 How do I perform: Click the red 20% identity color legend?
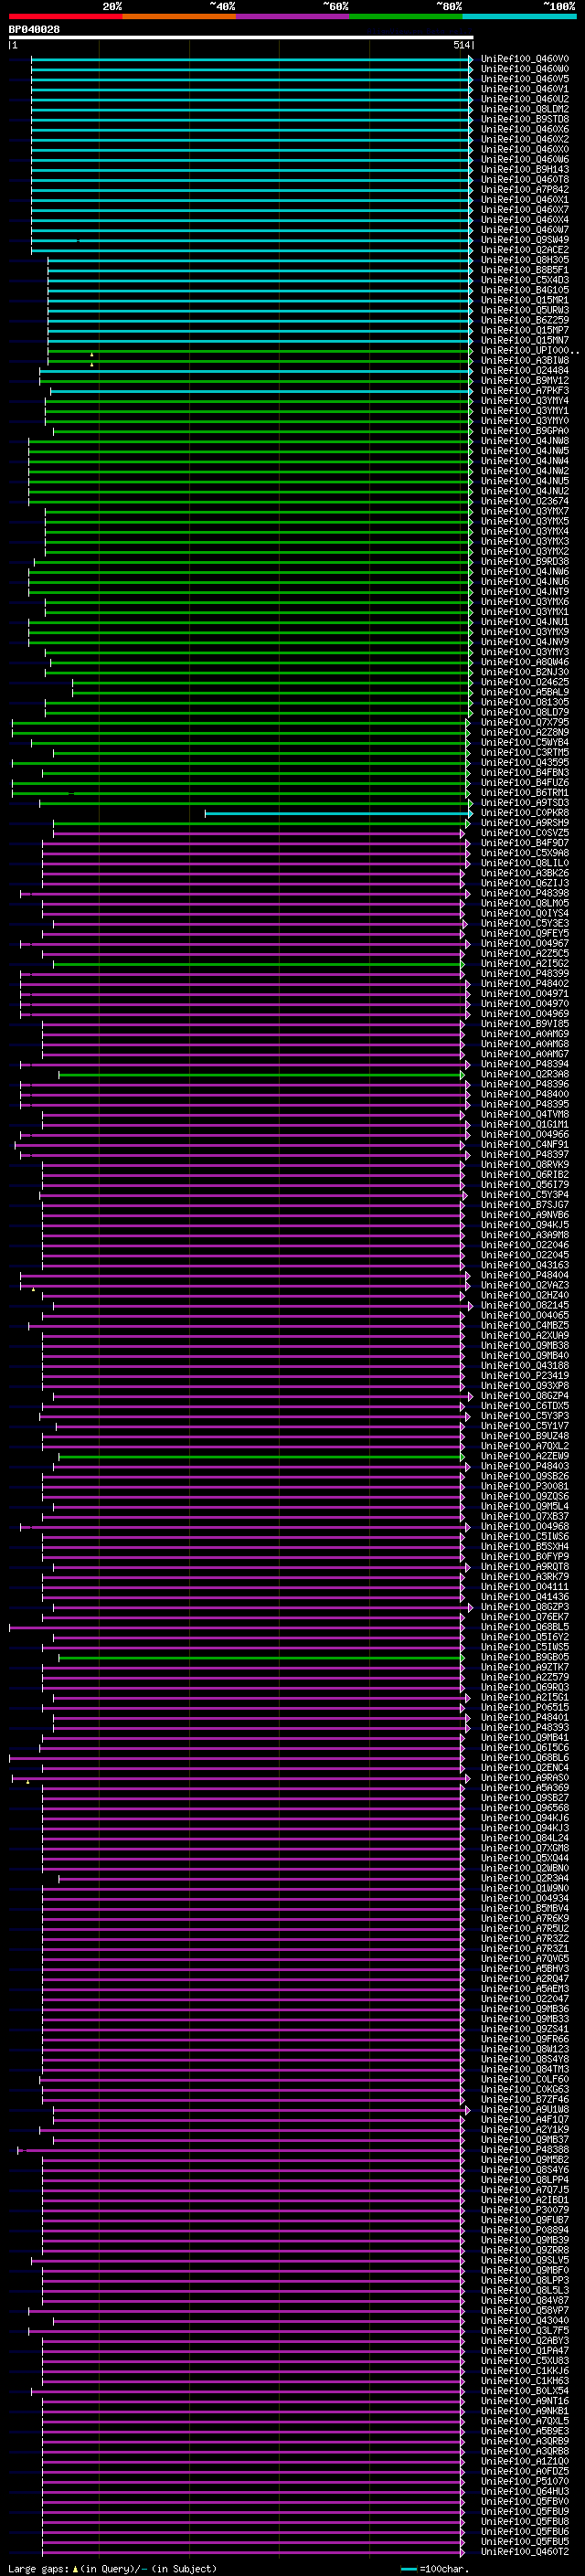(65, 17)
